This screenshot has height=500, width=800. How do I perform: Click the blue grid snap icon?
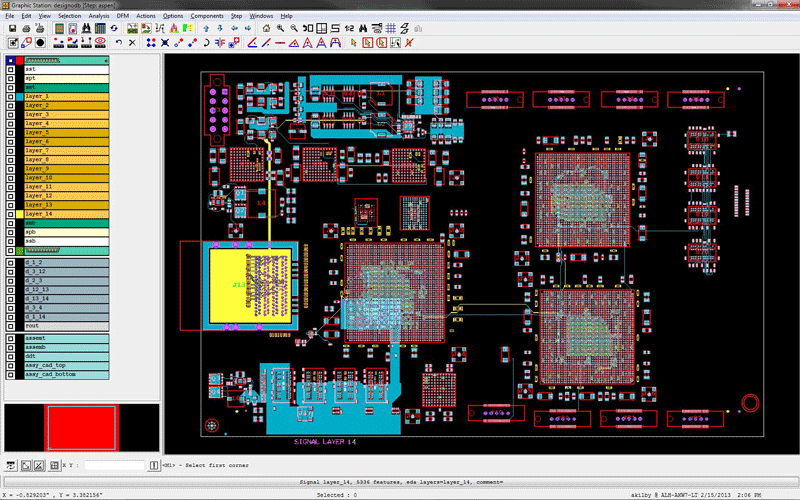[391, 29]
